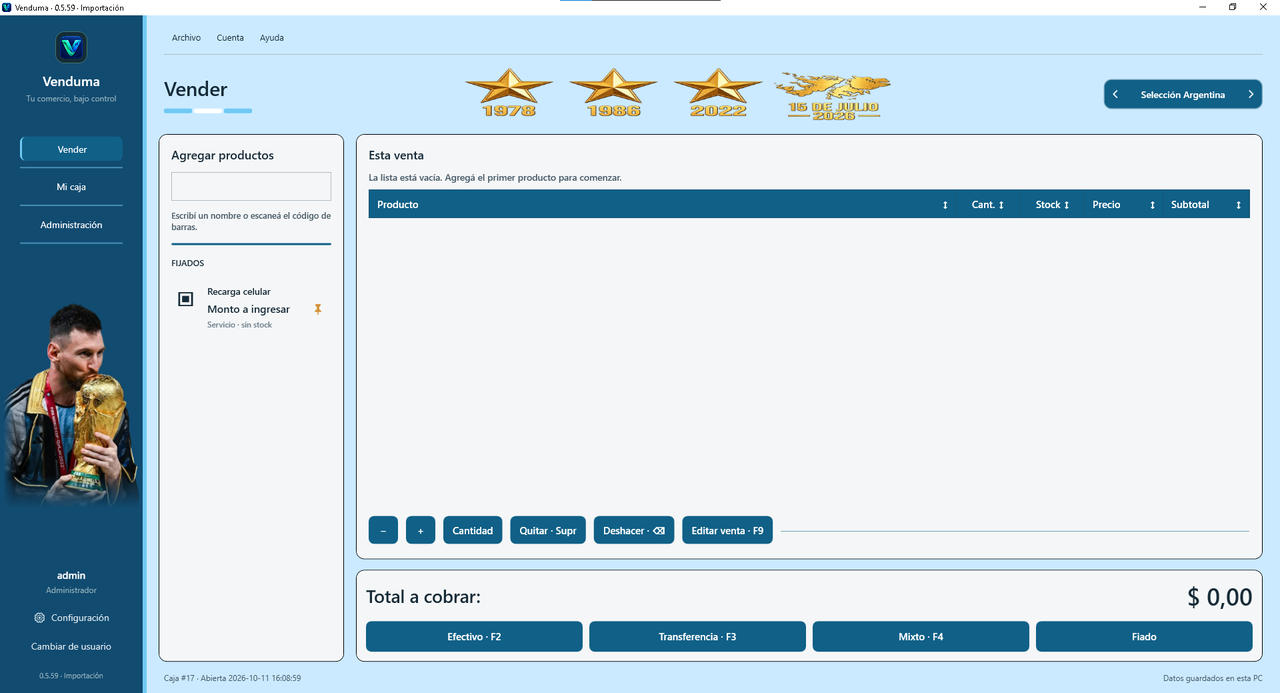The height and width of the screenshot is (693, 1280).
Task: Click the Venduma logo in the sidebar
Action: 71,47
